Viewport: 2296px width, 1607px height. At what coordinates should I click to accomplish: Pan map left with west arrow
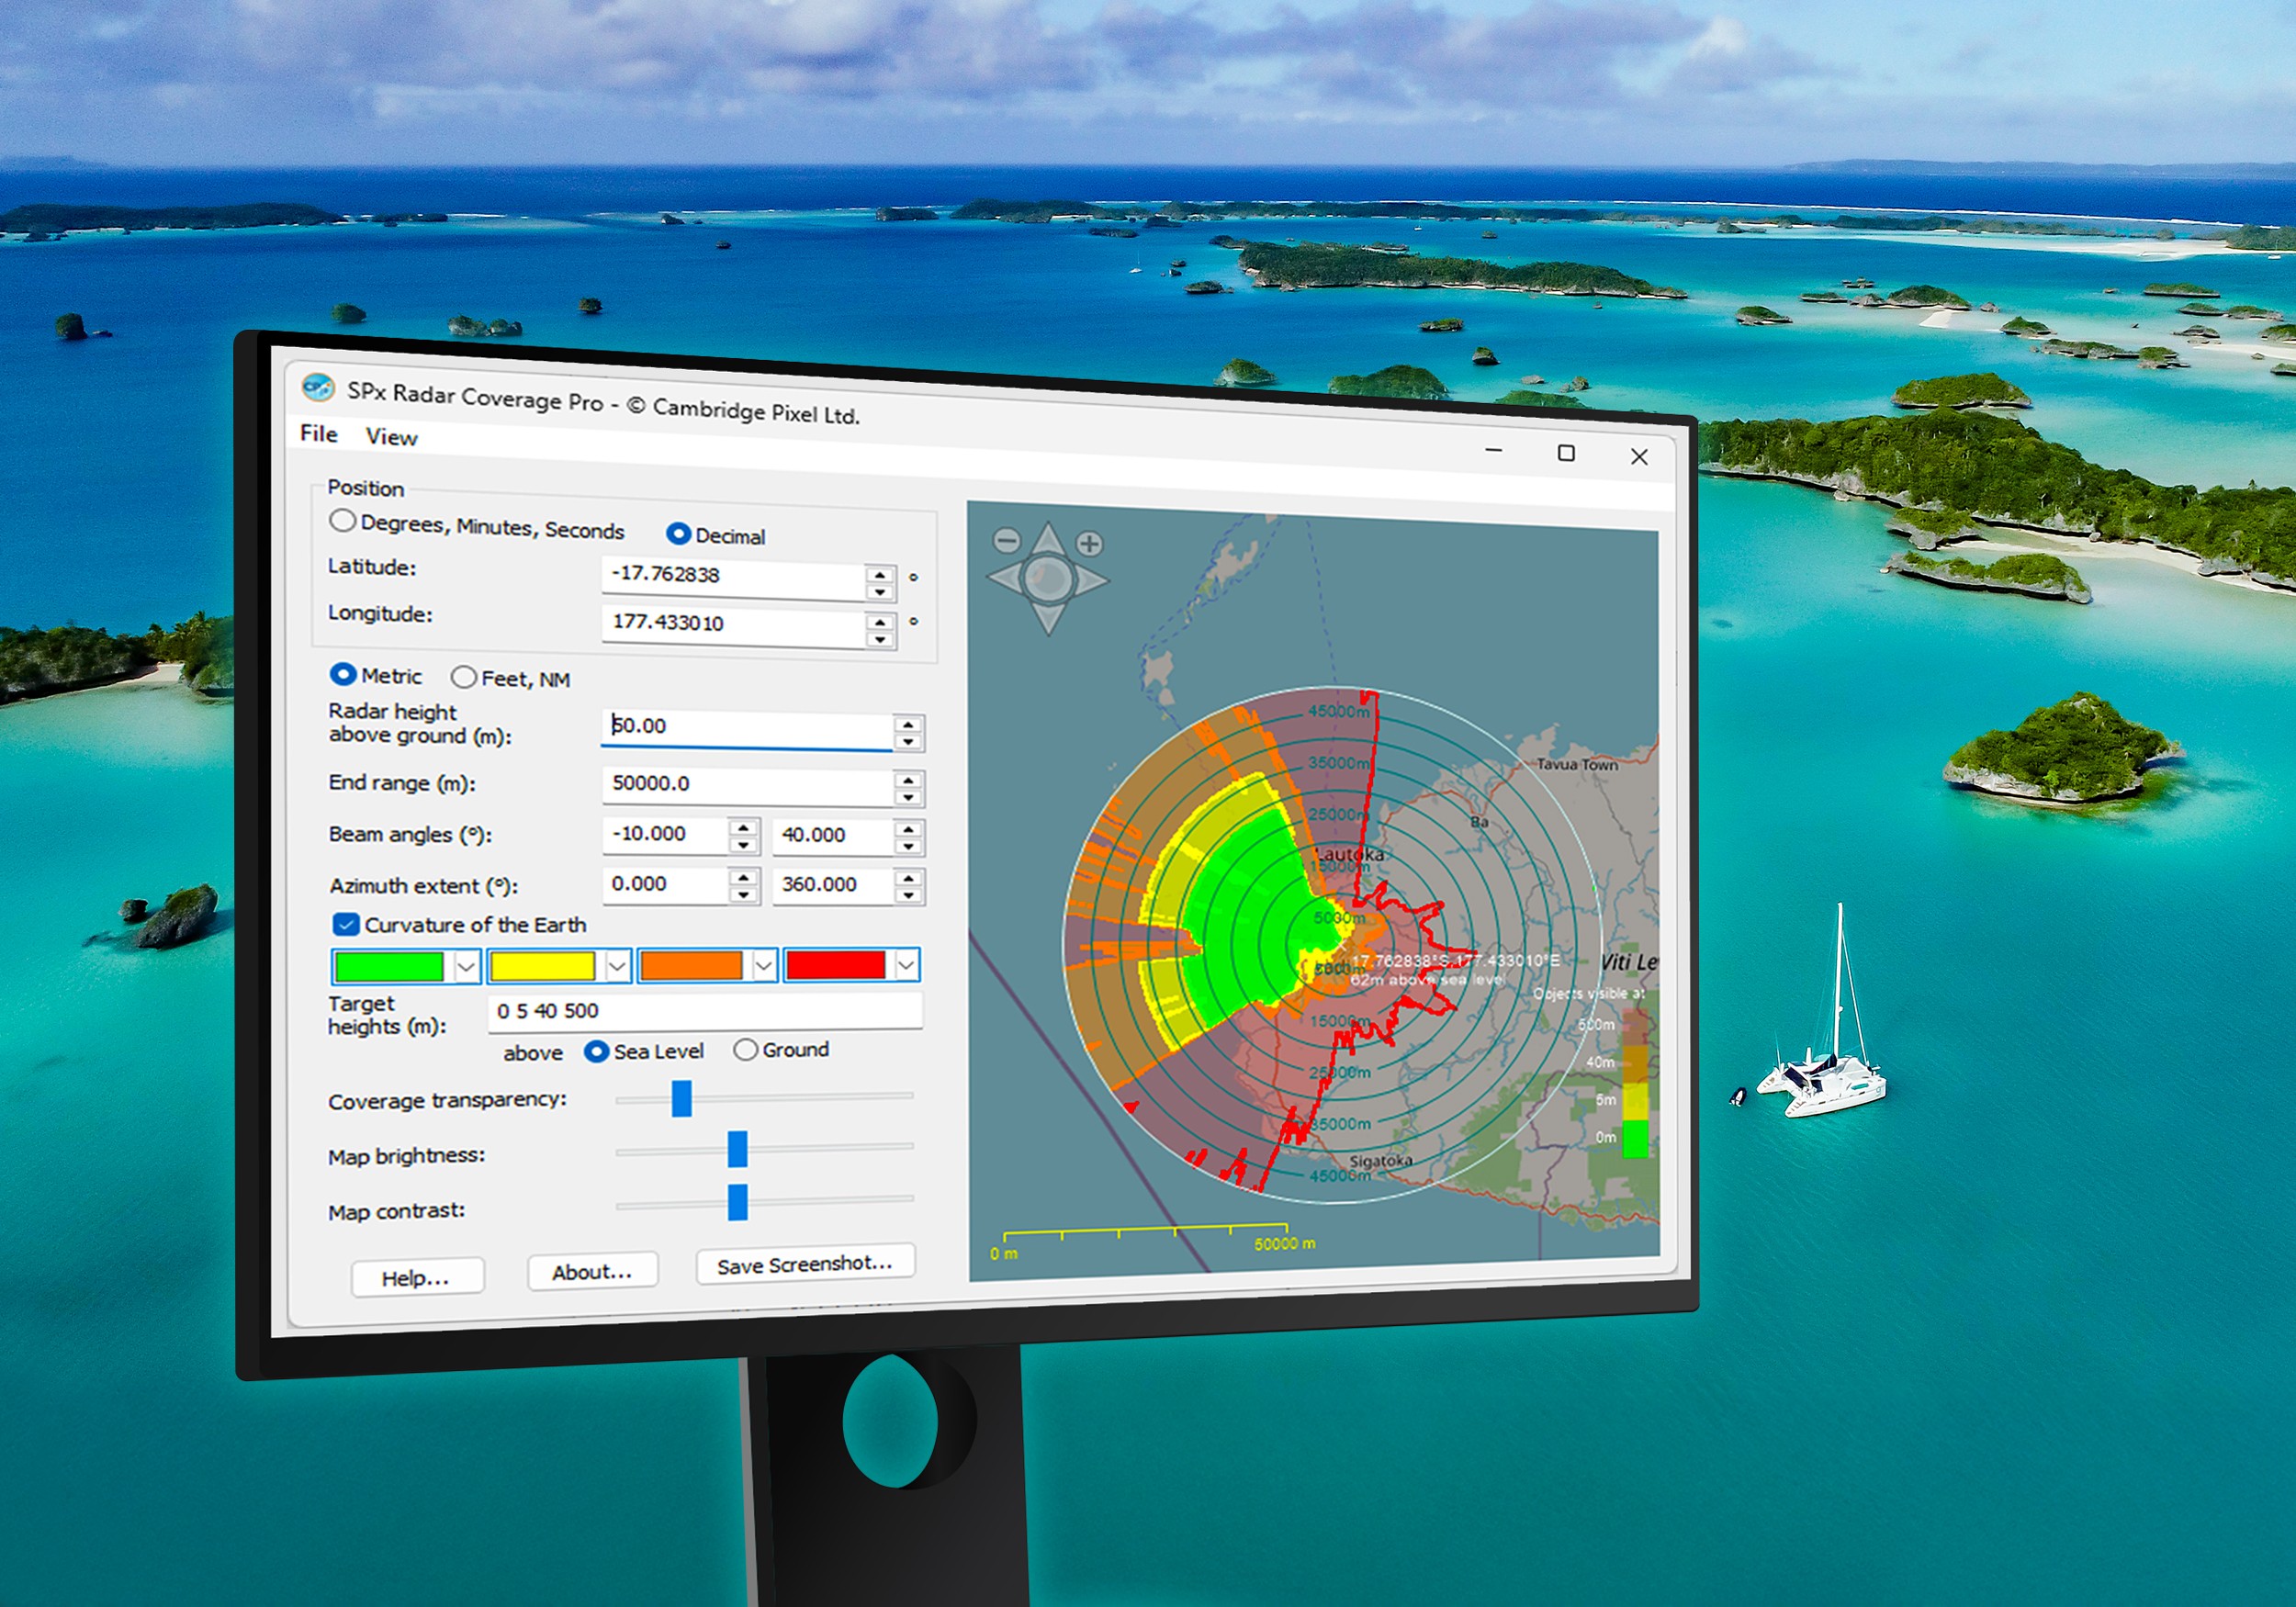pyautogui.click(x=1004, y=578)
